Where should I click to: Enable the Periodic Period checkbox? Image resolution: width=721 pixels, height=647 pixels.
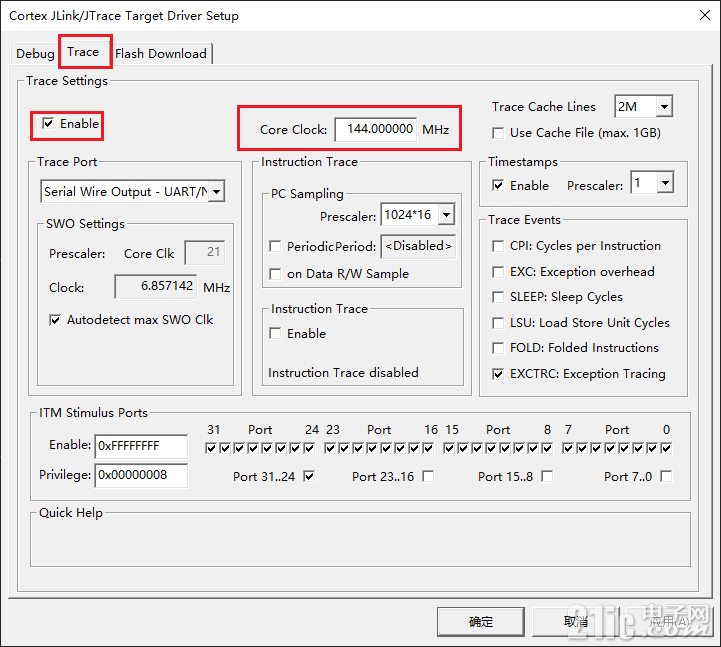275,246
